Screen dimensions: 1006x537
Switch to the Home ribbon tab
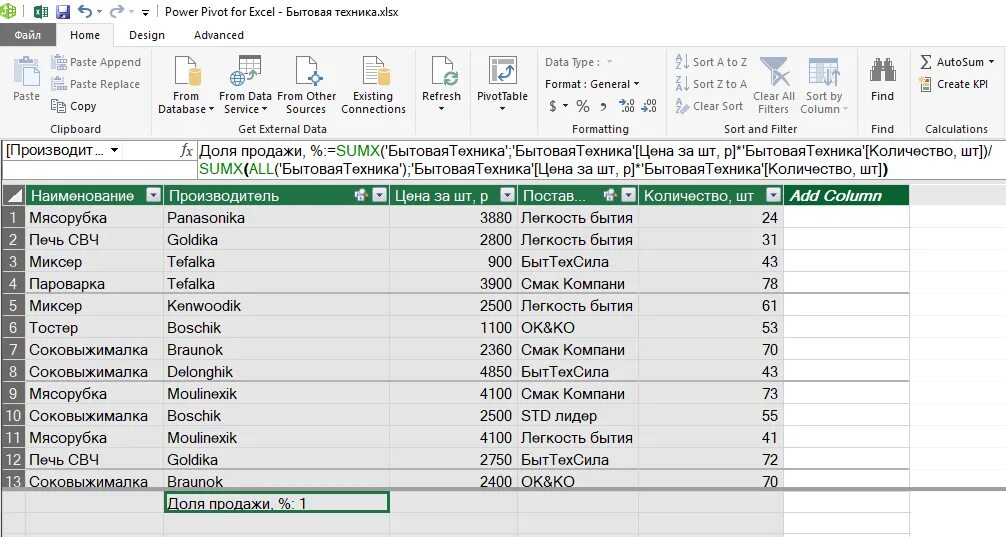pos(85,35)
